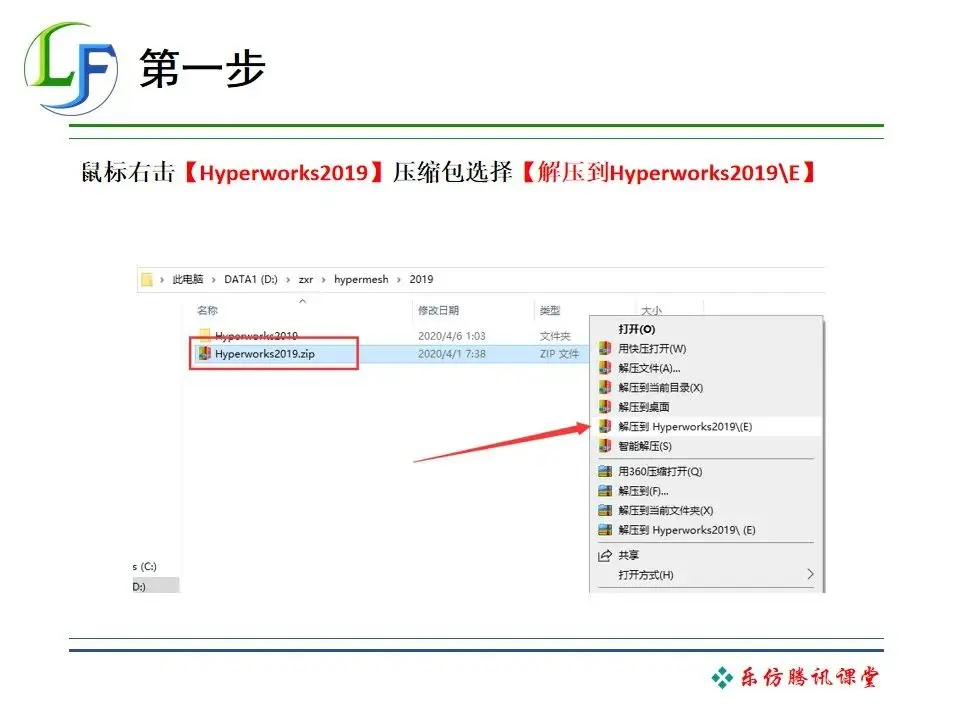Image resolution: width=960 pixels, height=720 pixels.
Task: Click the address bar folder icon
Action: (146, 280)
